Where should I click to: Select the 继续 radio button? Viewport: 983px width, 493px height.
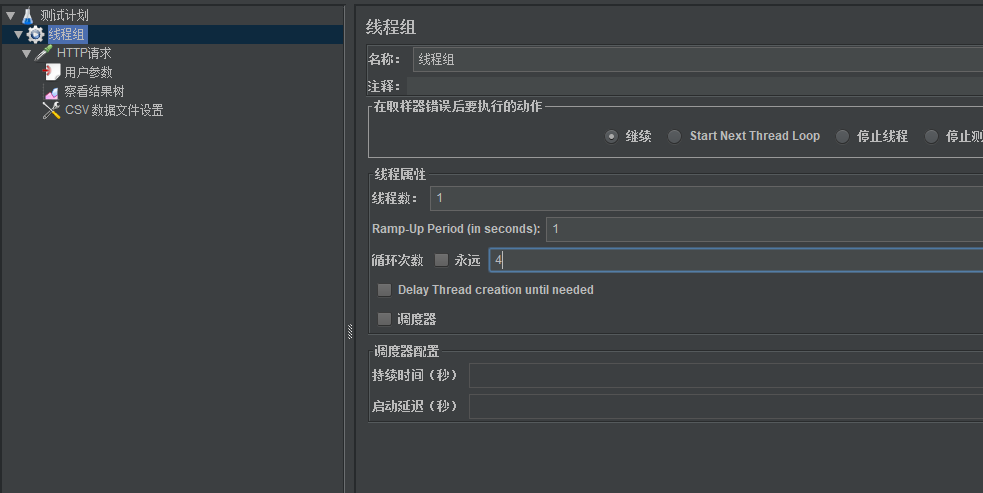(x=611, y=136)
